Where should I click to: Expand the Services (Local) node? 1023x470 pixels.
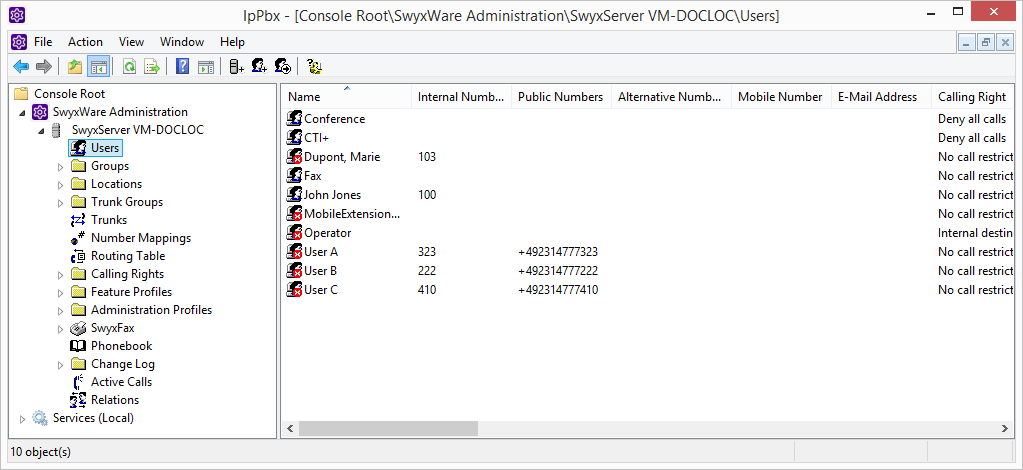pos(23,419)
